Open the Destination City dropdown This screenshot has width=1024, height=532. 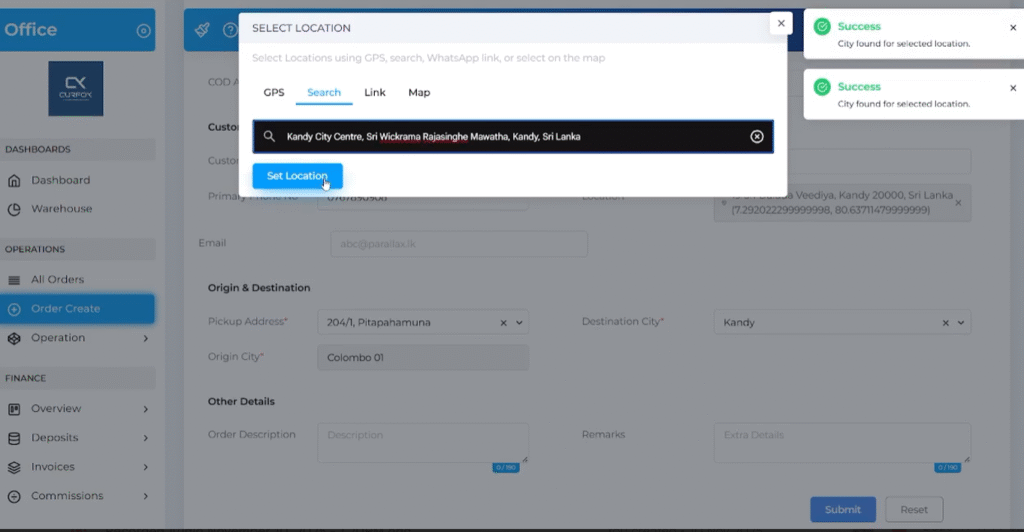961,323
